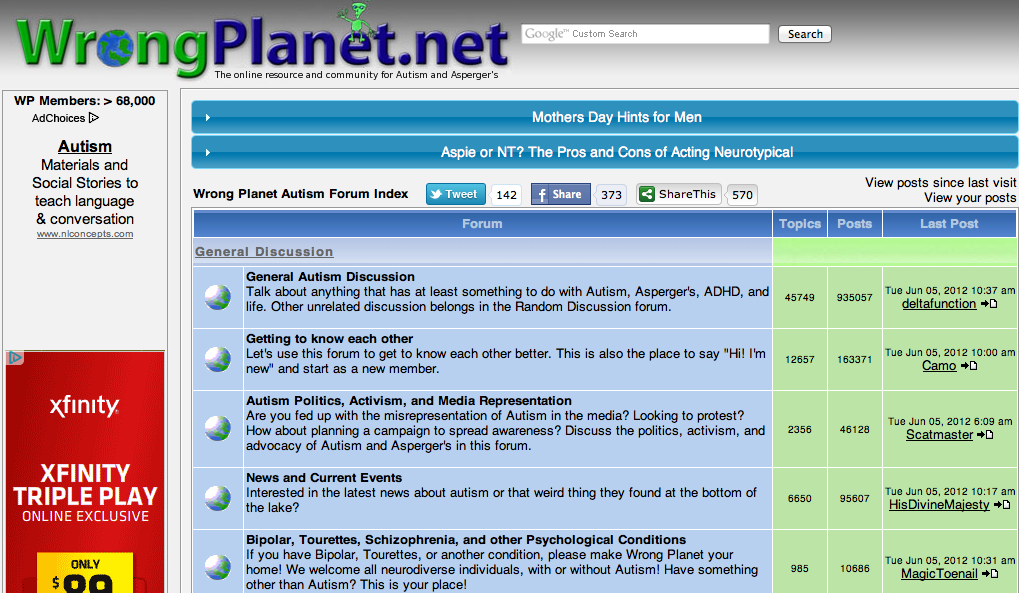The width and height of the screenshot is (1019, 593).
Task: Click the globe icon beside Getting to know each other
Action: (217, 359)
